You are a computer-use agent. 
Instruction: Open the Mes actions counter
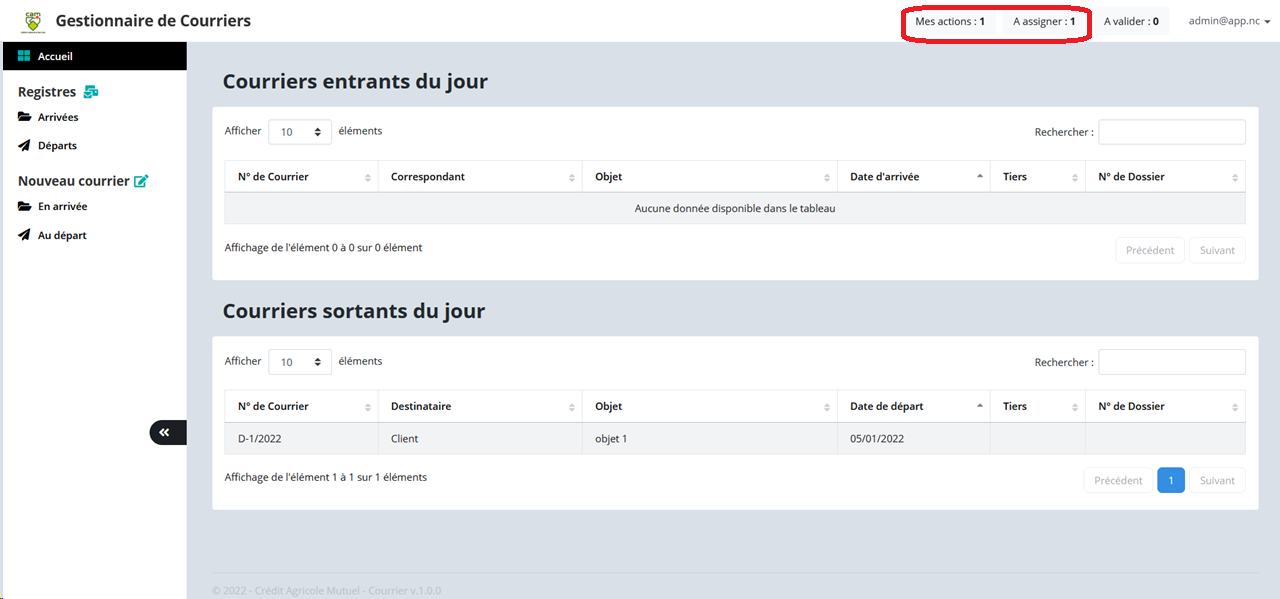(x=950, y=21)
